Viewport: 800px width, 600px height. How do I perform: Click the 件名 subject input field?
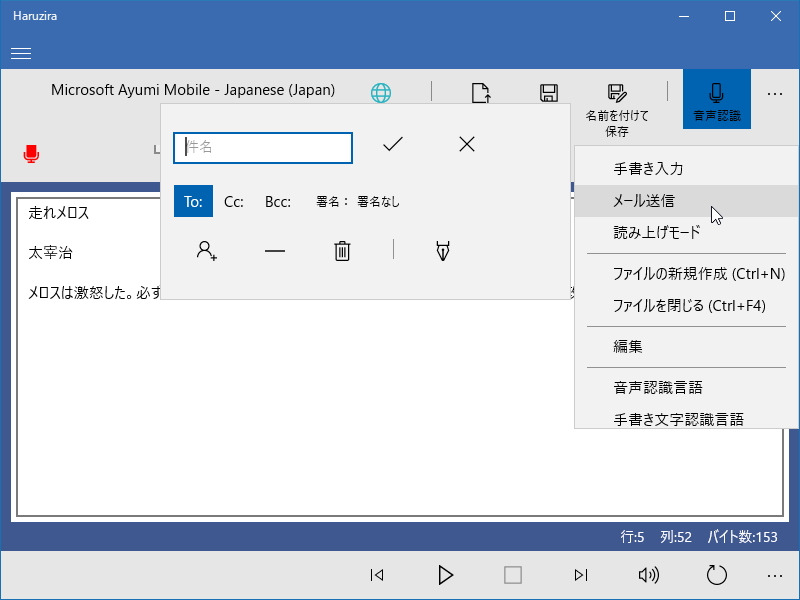tap(262, 147)
